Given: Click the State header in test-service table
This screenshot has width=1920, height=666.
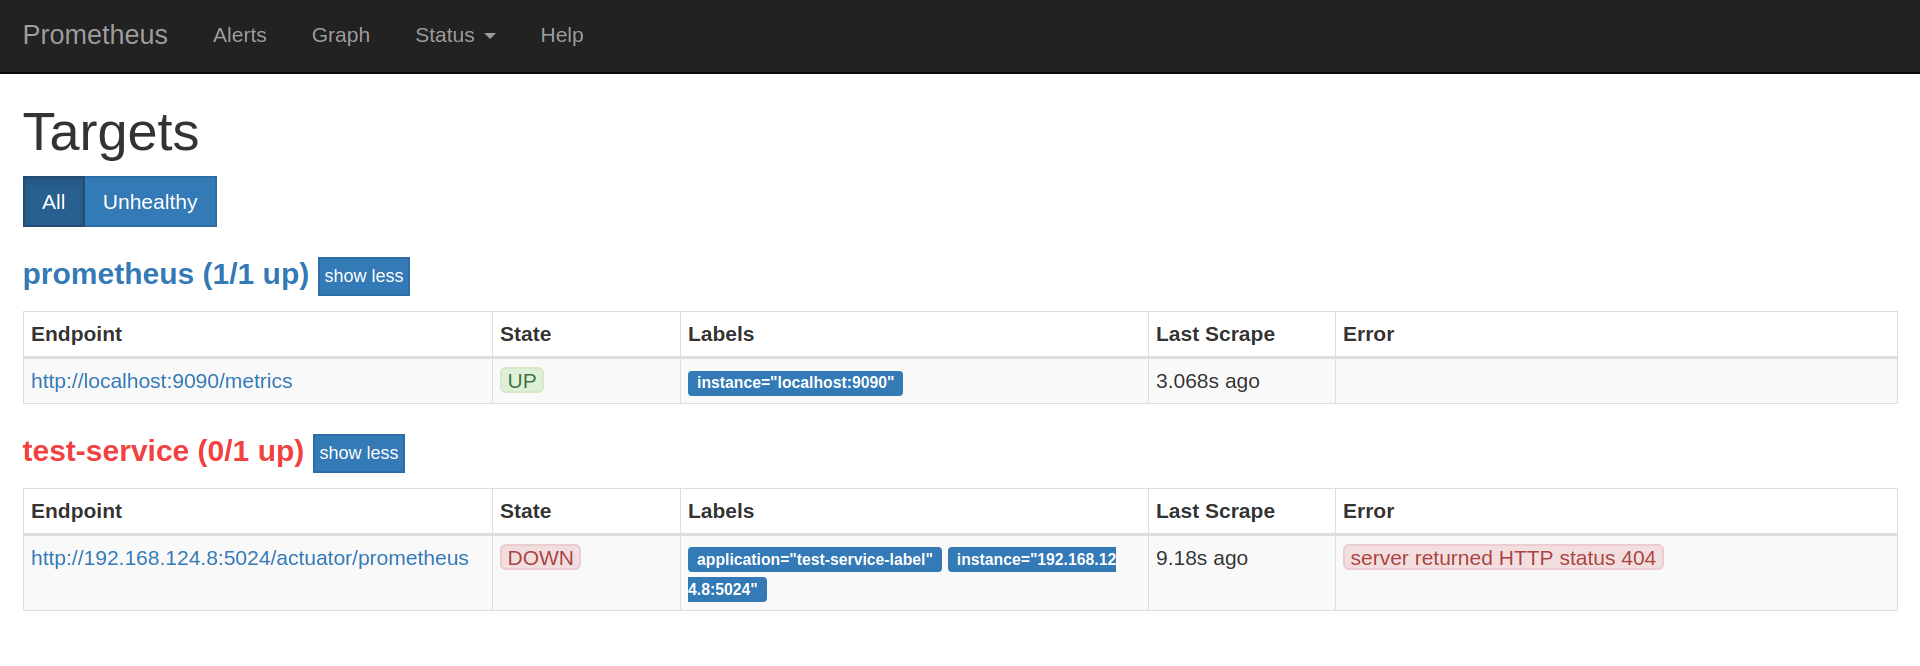Looking at the screenshot, I should (526, 511).
